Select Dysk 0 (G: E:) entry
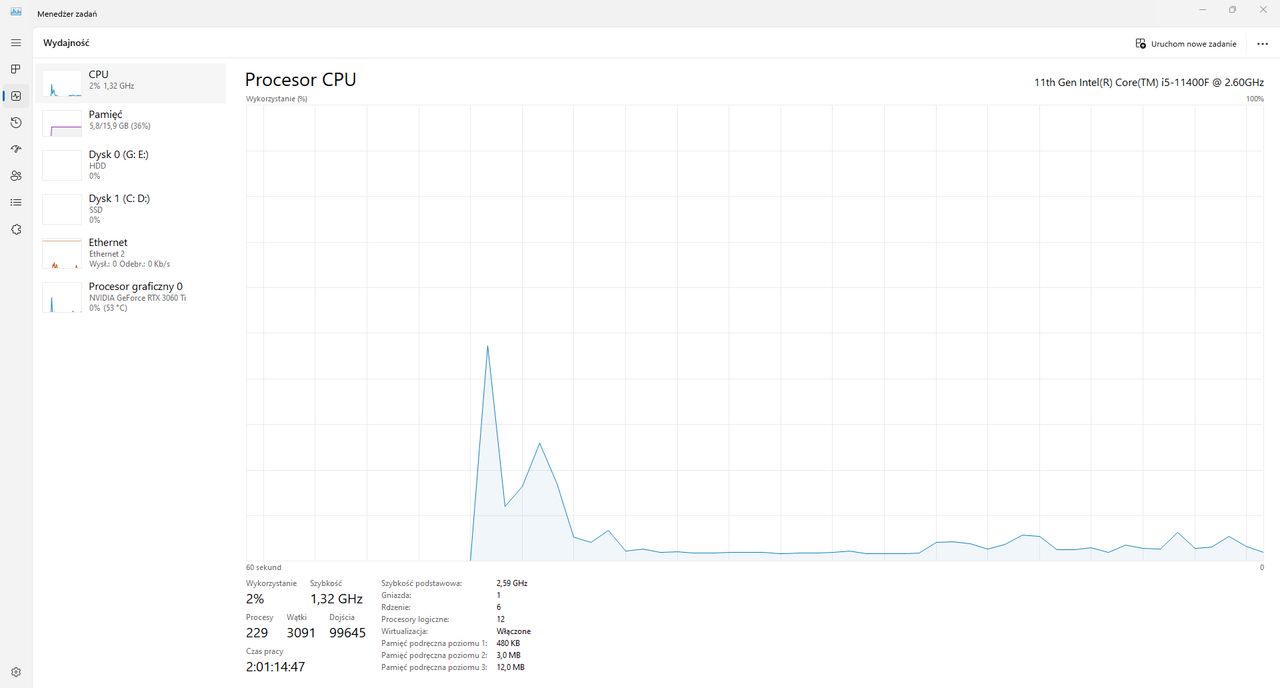1280x688 pixels. pyautogui.click(x=130, y=165)
